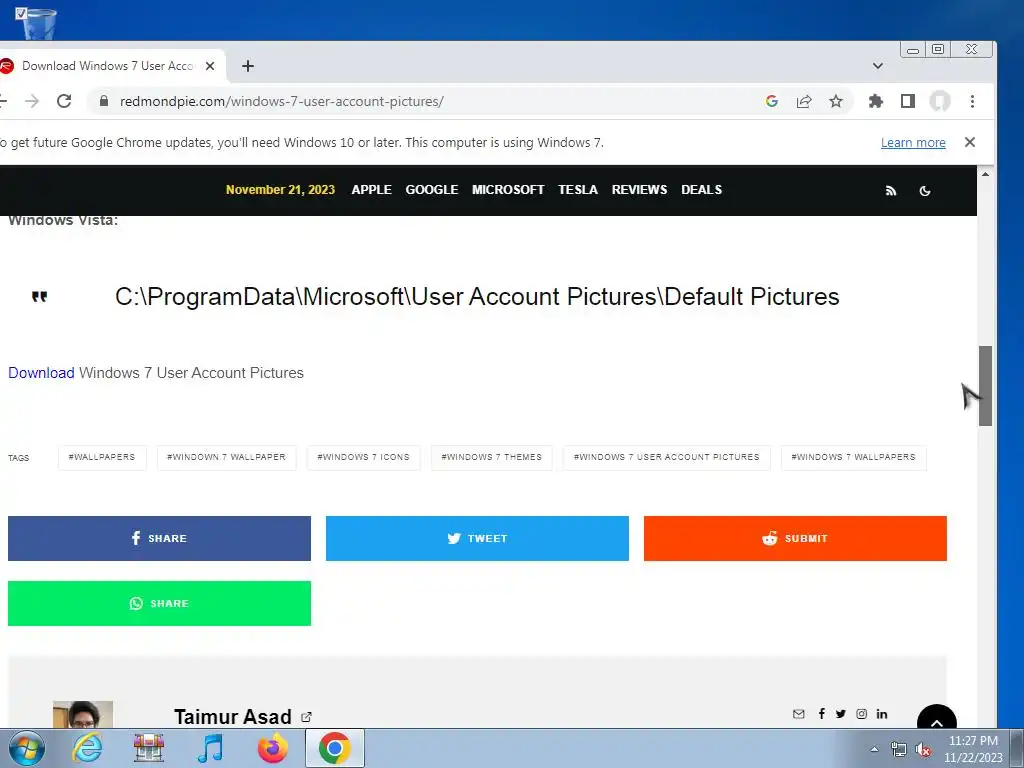Open the Extensions puzzle icon

click(x=876, y=101)
